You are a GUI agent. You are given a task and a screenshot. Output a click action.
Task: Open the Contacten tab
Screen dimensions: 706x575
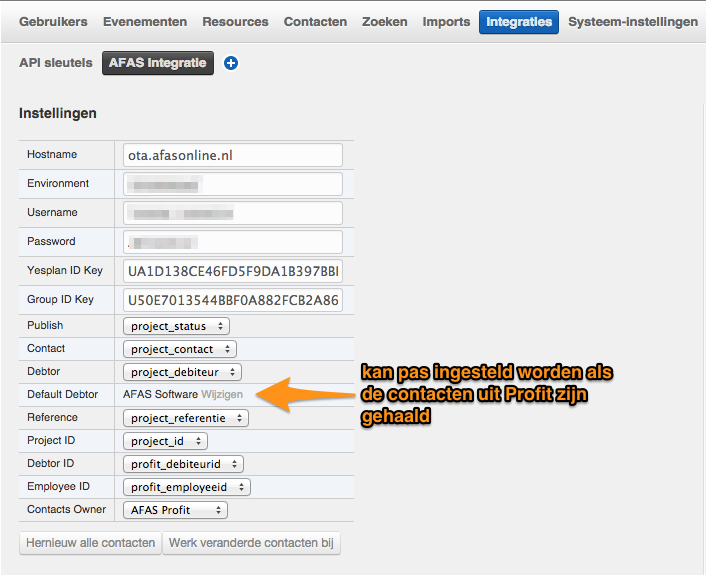click(x=315, y=21)
